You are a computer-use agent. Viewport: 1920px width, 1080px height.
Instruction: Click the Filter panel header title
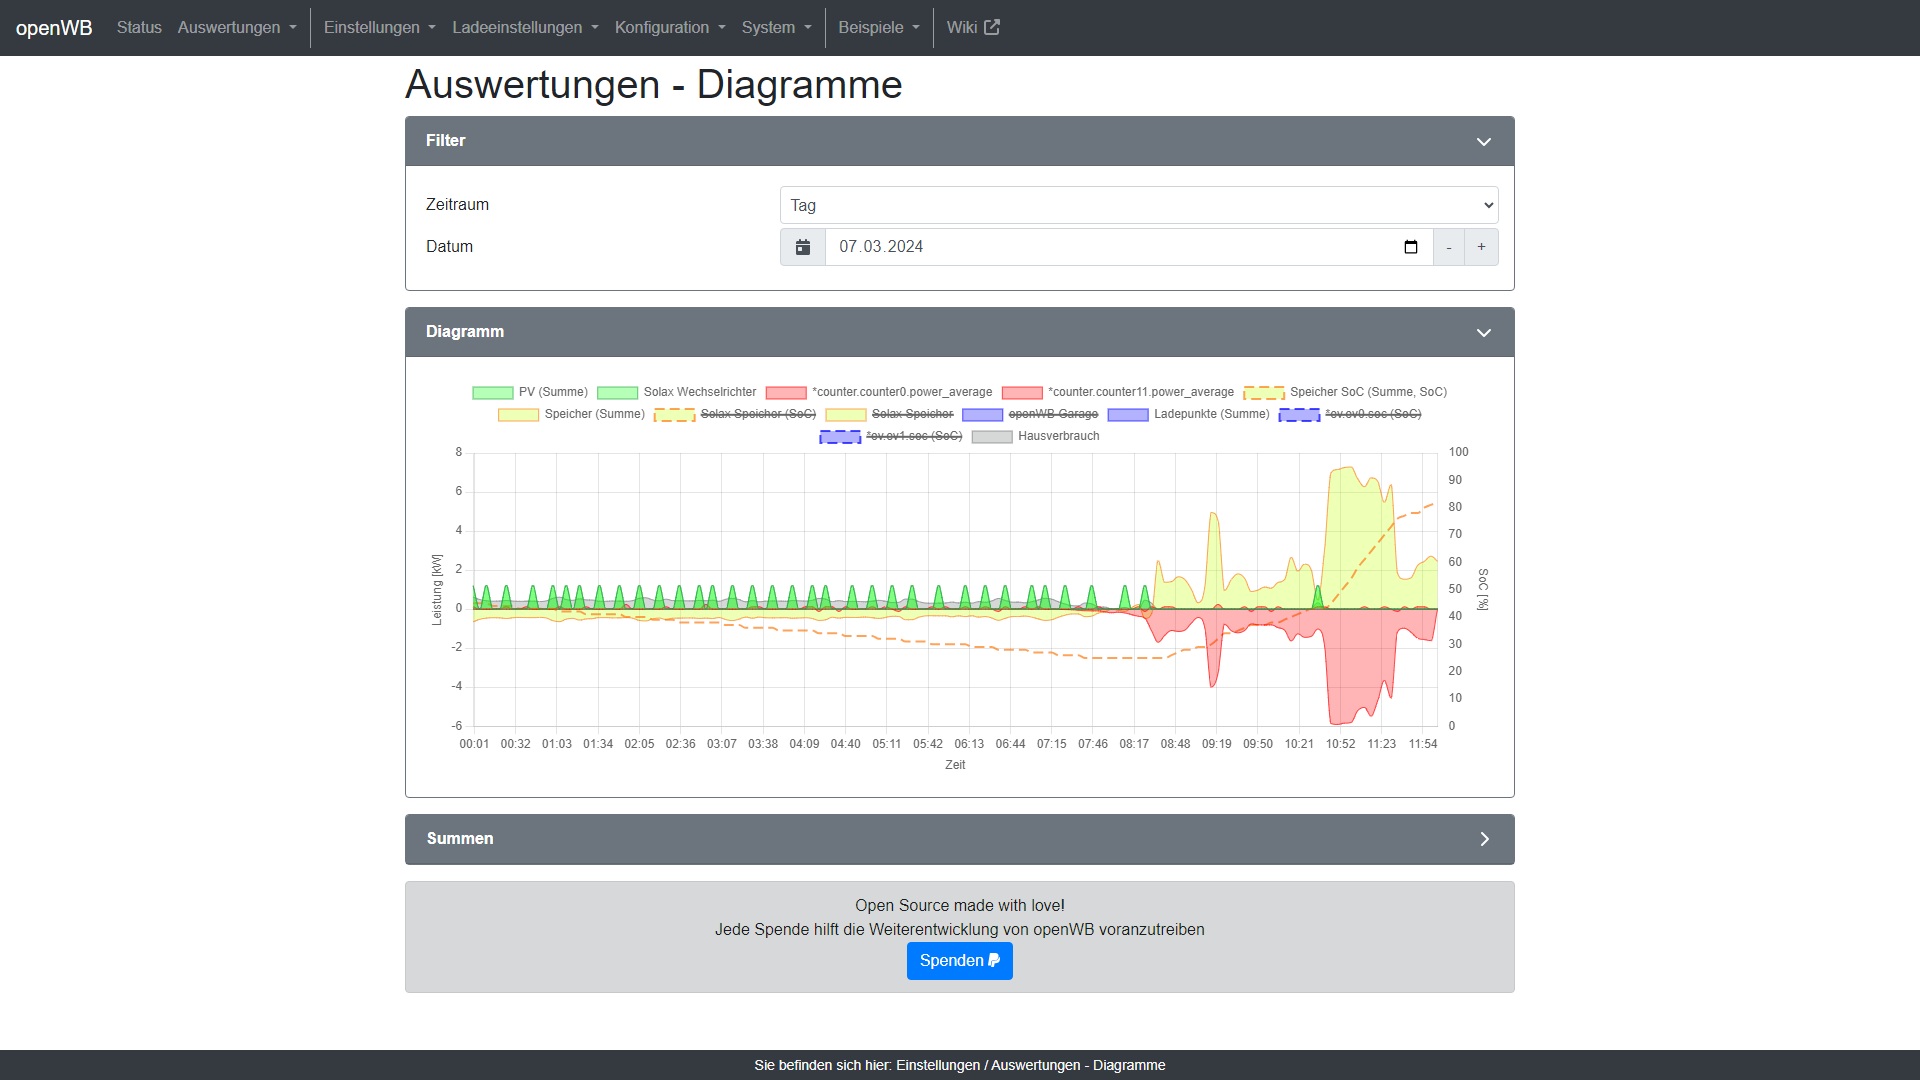tap(445, 141)
